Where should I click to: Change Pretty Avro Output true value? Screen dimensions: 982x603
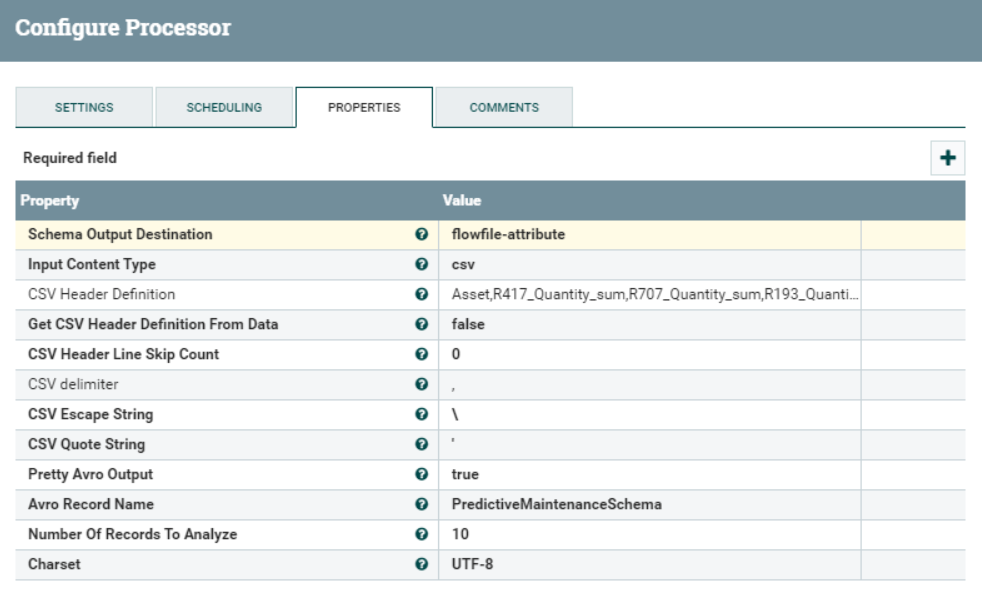[x=649, y=475]
